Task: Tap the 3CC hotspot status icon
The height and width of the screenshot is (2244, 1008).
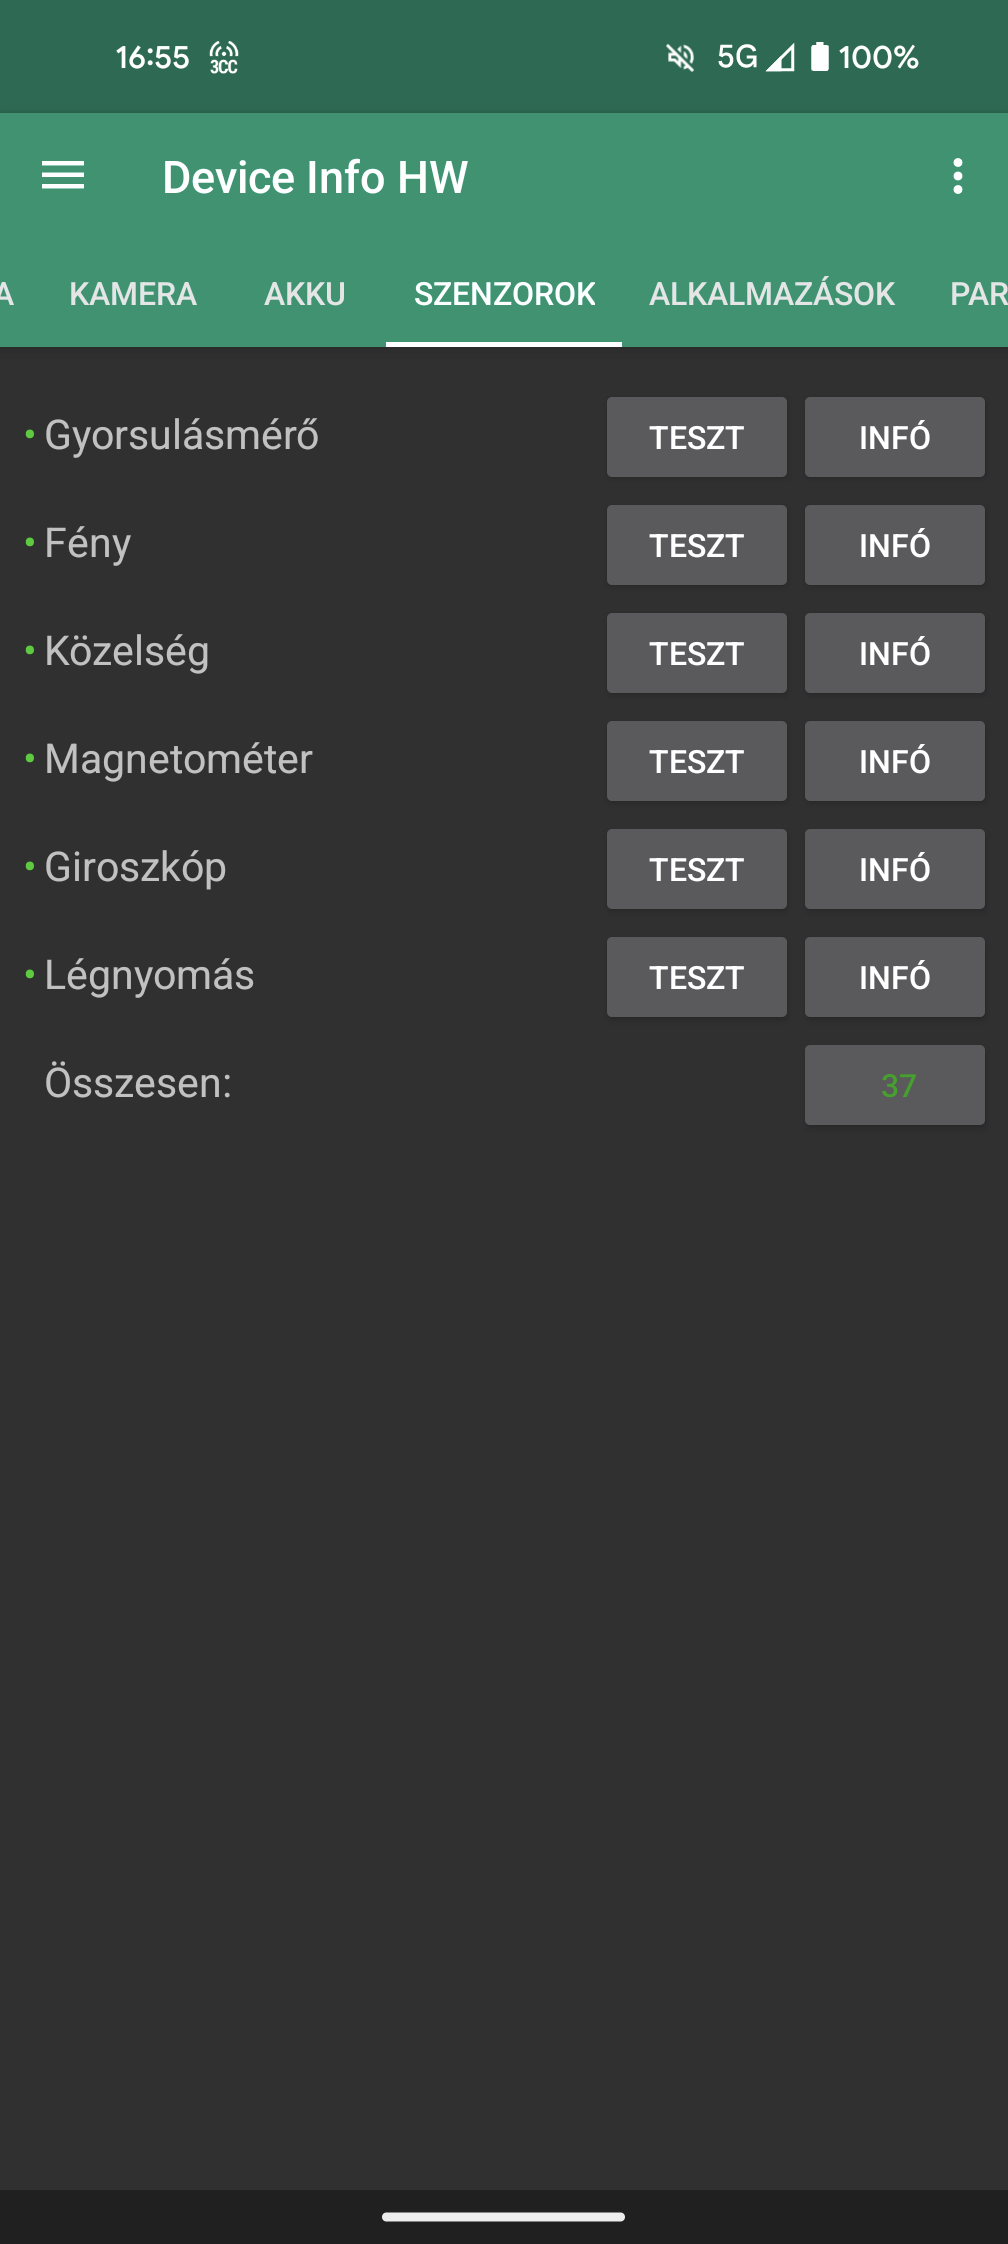Action: (224, 58)
